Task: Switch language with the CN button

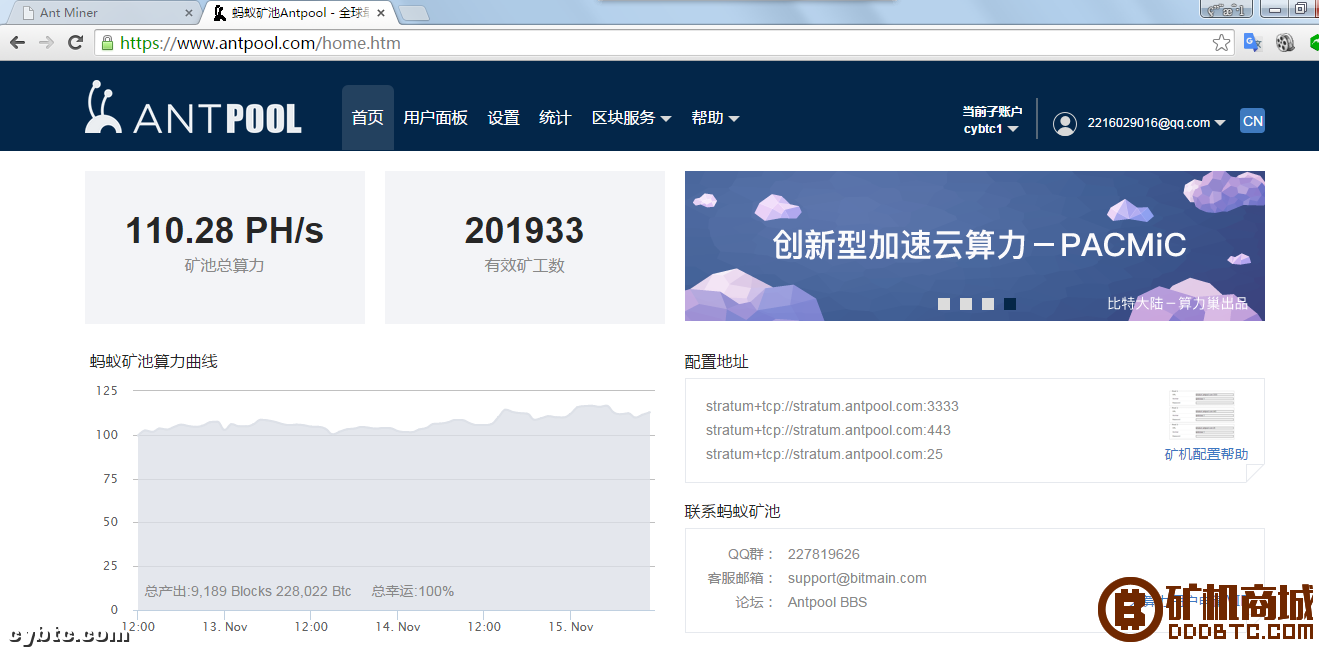Action: click(1252, 121)
